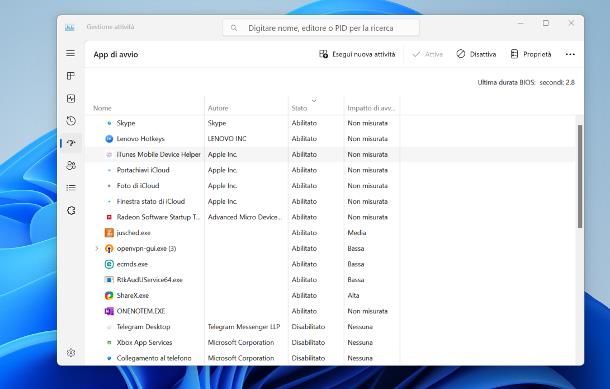Open the hamburger navigation menu
The width and height of the screenshot is (610, 389).
tap(70, 53)
